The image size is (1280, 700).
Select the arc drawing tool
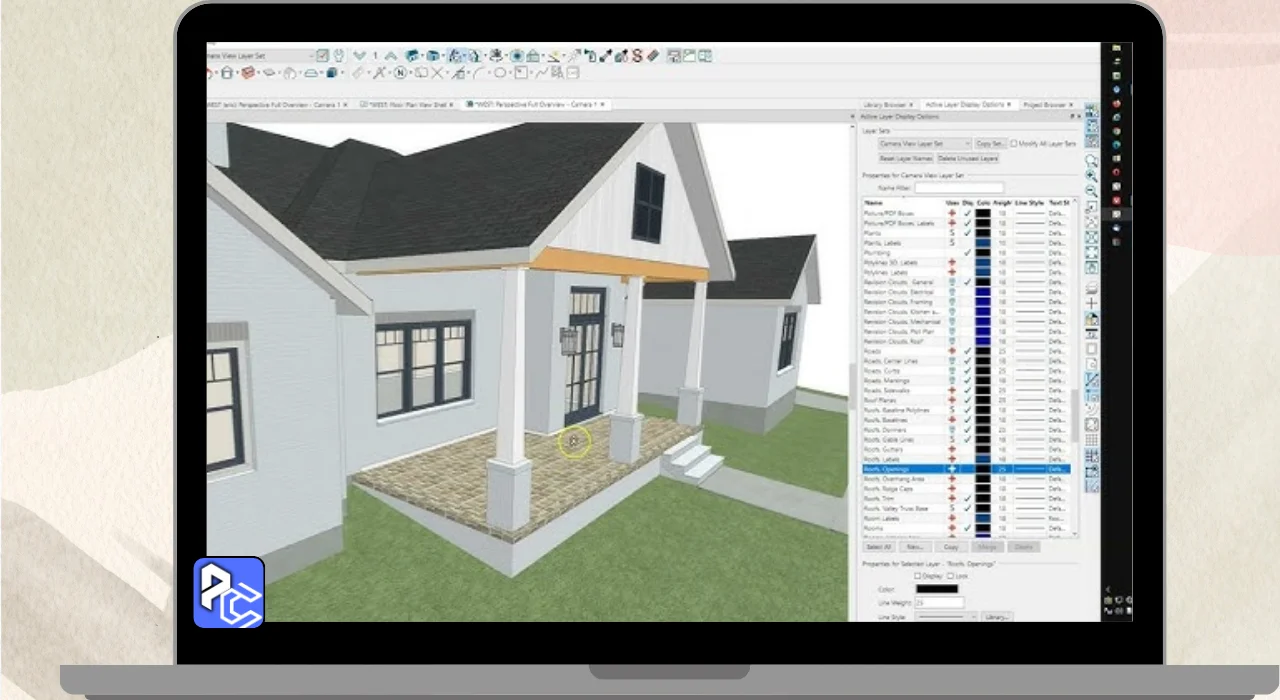click(x=479, y=72)
